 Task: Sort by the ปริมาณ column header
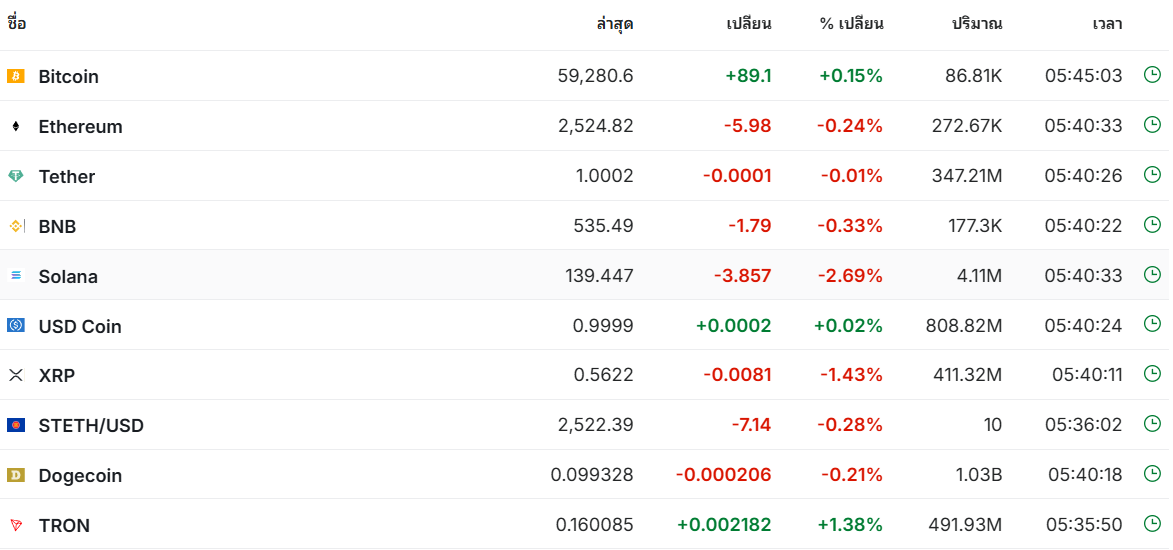tap(976, 24)
